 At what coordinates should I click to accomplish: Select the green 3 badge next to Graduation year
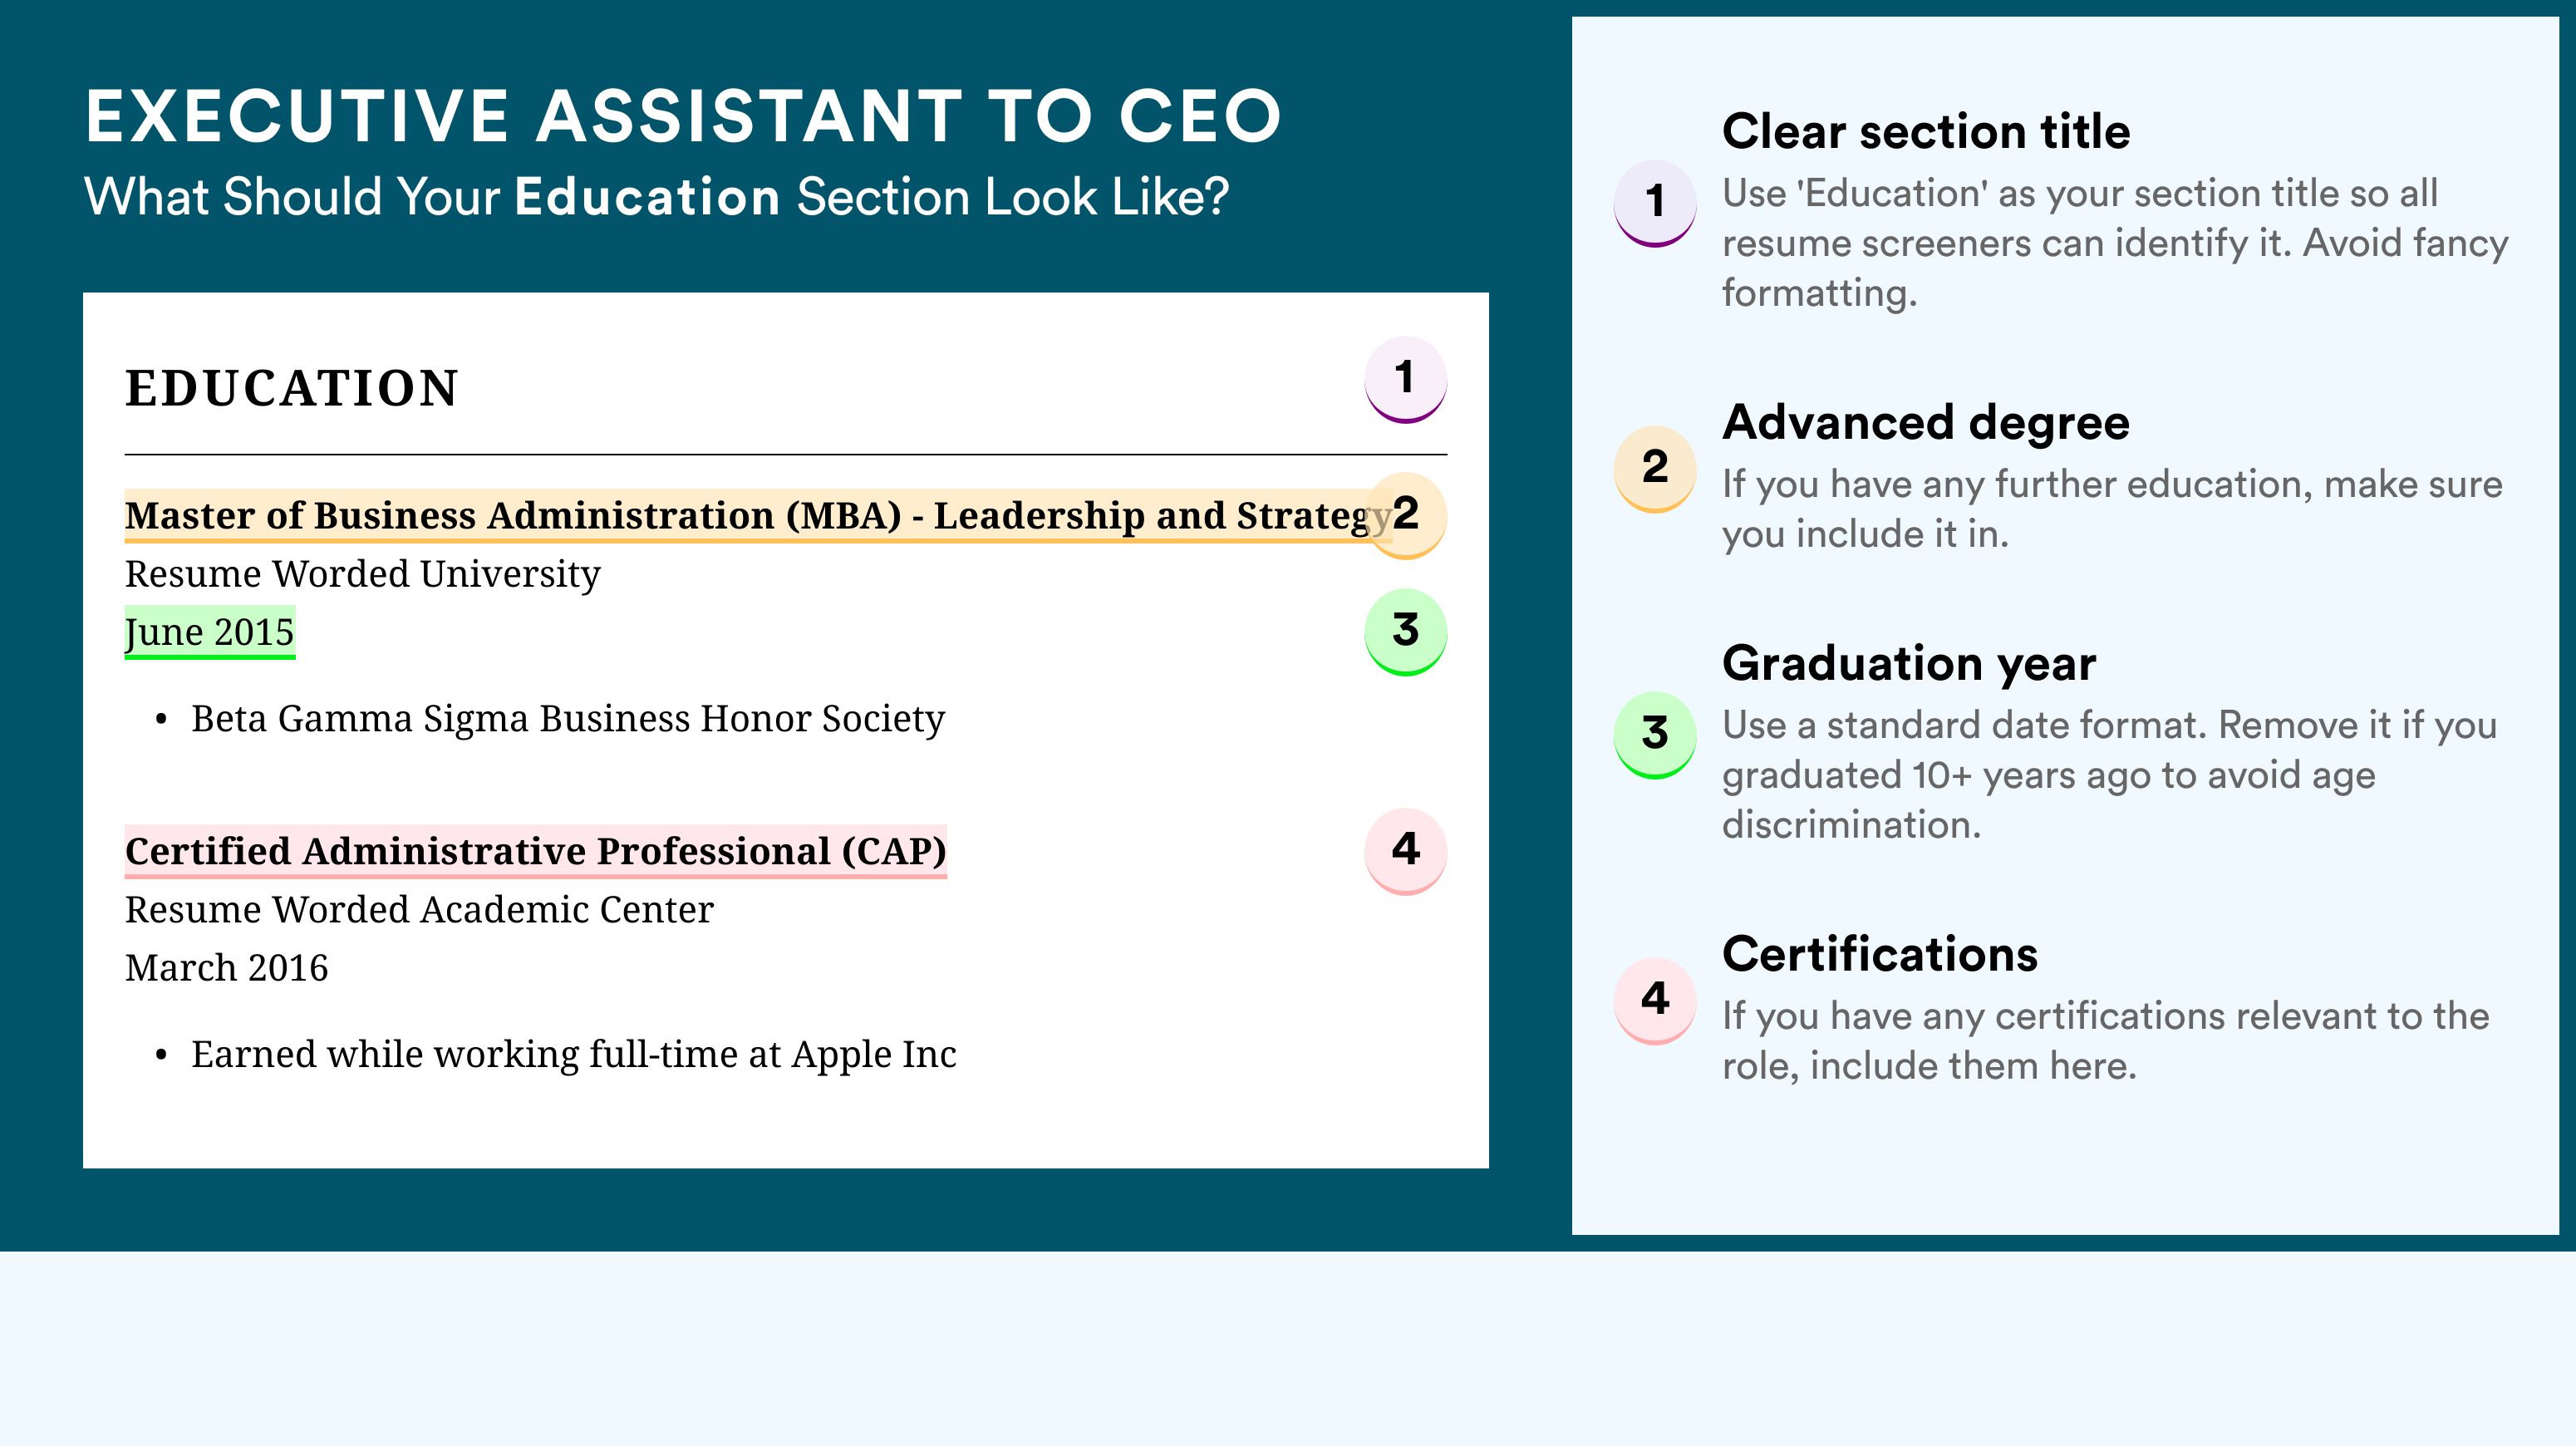(1654, 735)
